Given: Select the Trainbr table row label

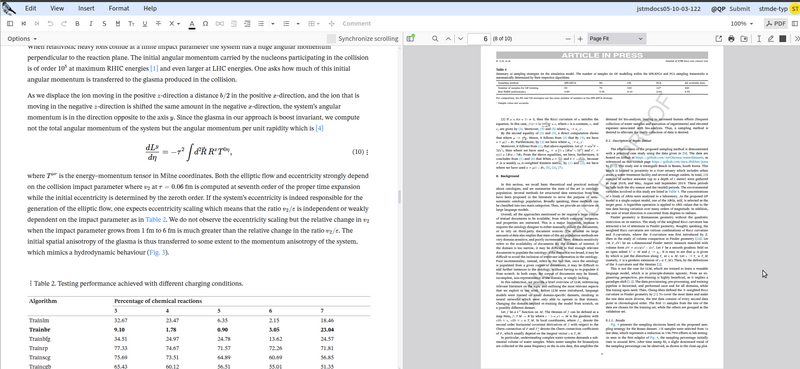Looking at the screenshot, I should tap(39, 330).
